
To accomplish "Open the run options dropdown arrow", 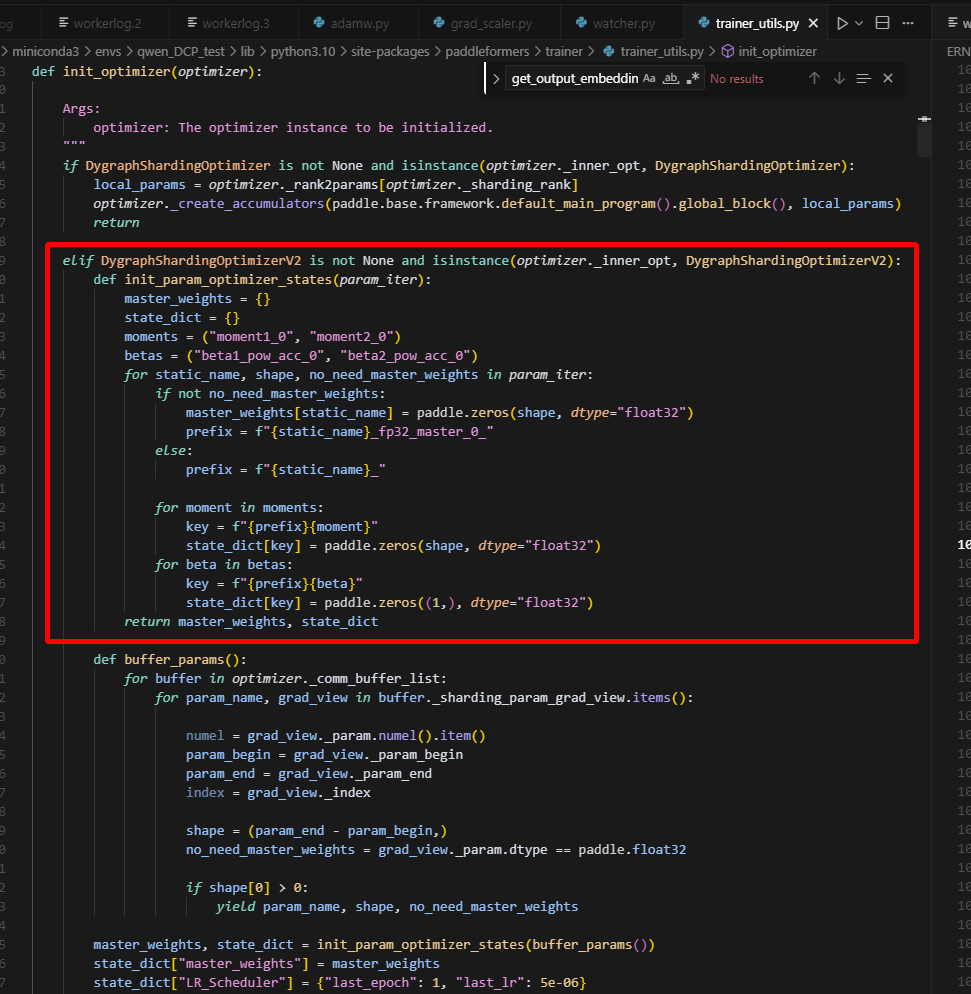I will coord(859,22).
